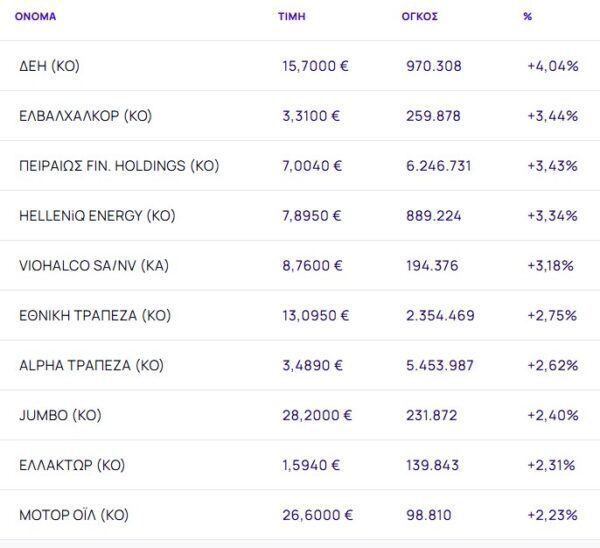This screenshot has height=548, width=600.
Task: Click HELLENiQ ENERGY (ΚΟ) row name
Action: (96, 216)
